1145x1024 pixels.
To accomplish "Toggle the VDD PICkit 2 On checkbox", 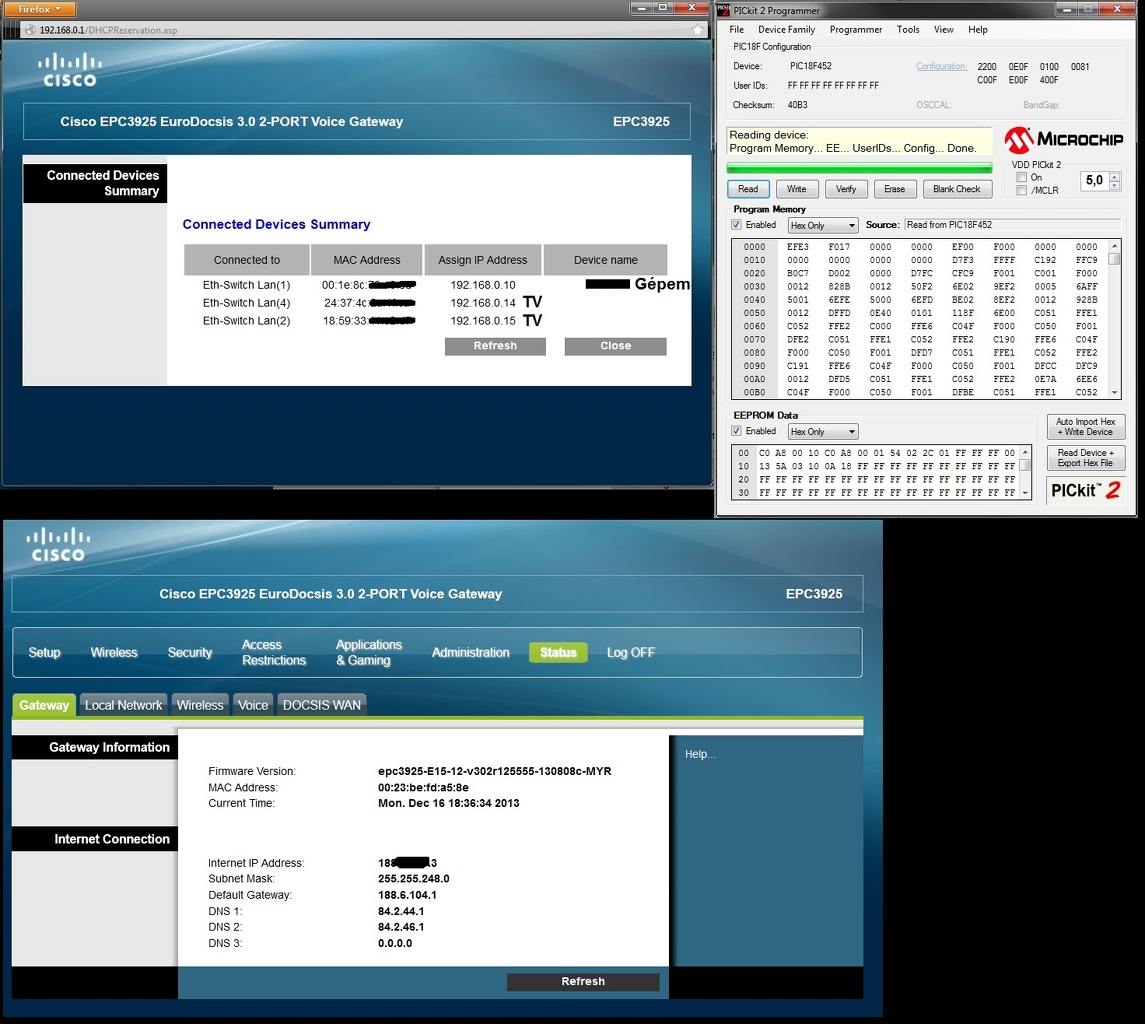I will pyautogui.click(x=1022, y=177).
